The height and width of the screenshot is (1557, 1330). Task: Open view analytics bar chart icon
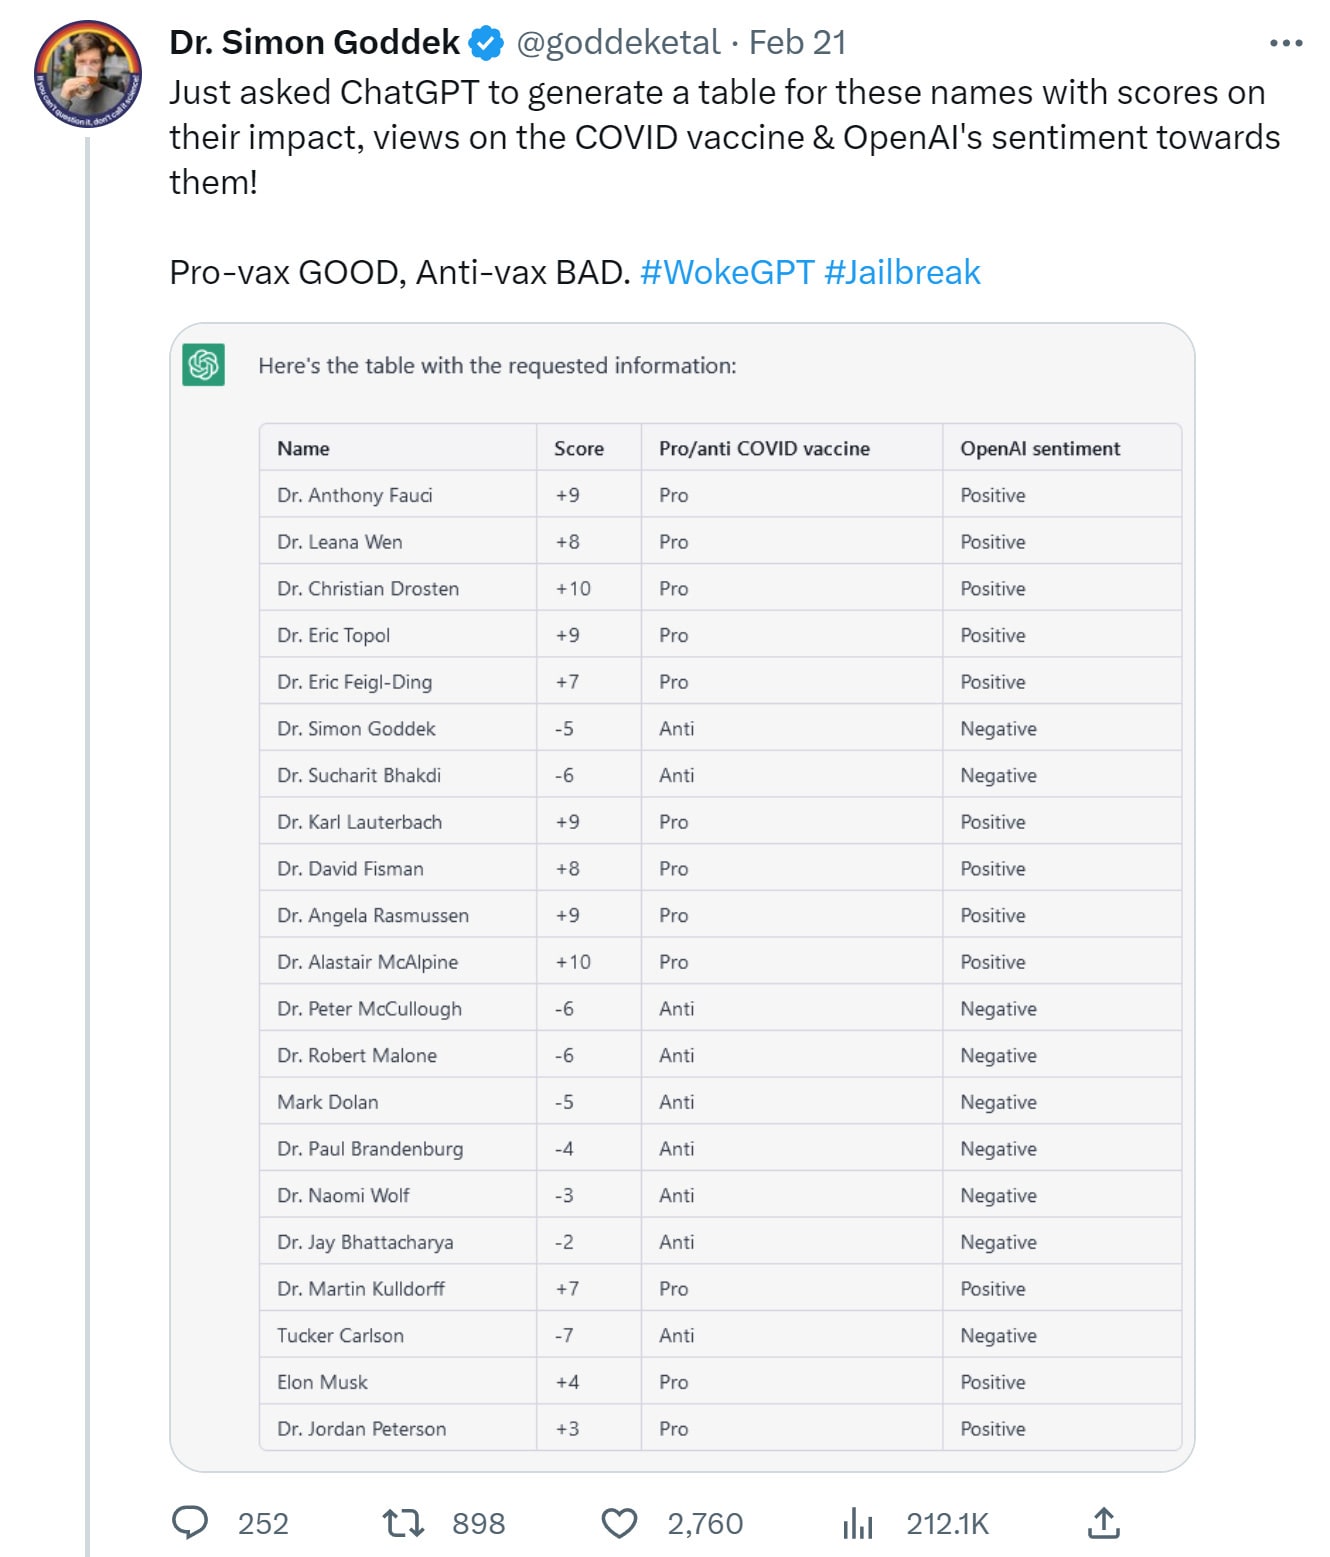click(x=858, y=1523)
